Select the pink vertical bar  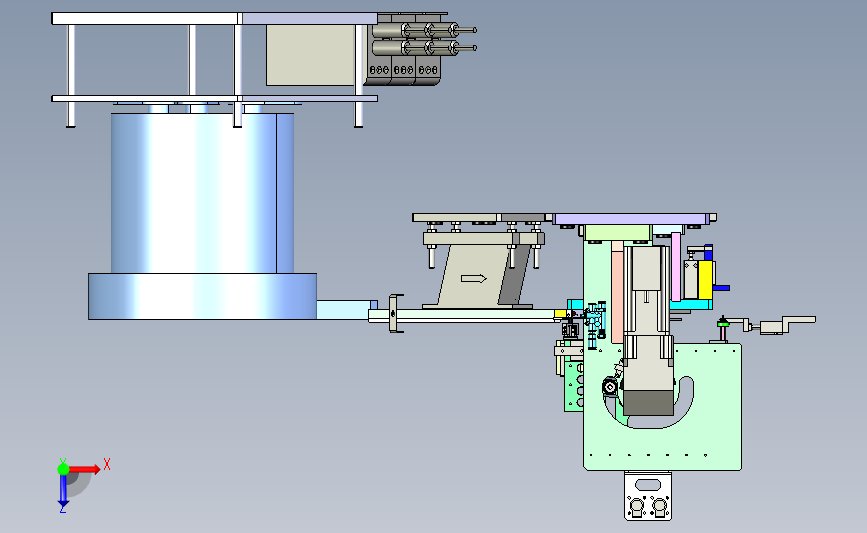(676, 266)
